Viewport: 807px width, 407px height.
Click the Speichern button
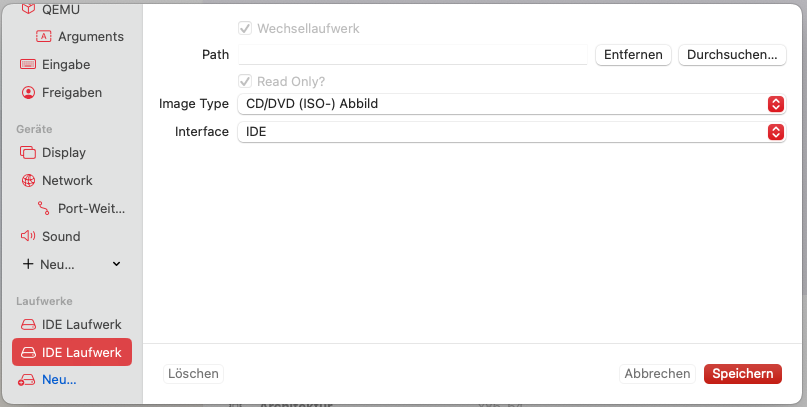(x=742, y=374)
